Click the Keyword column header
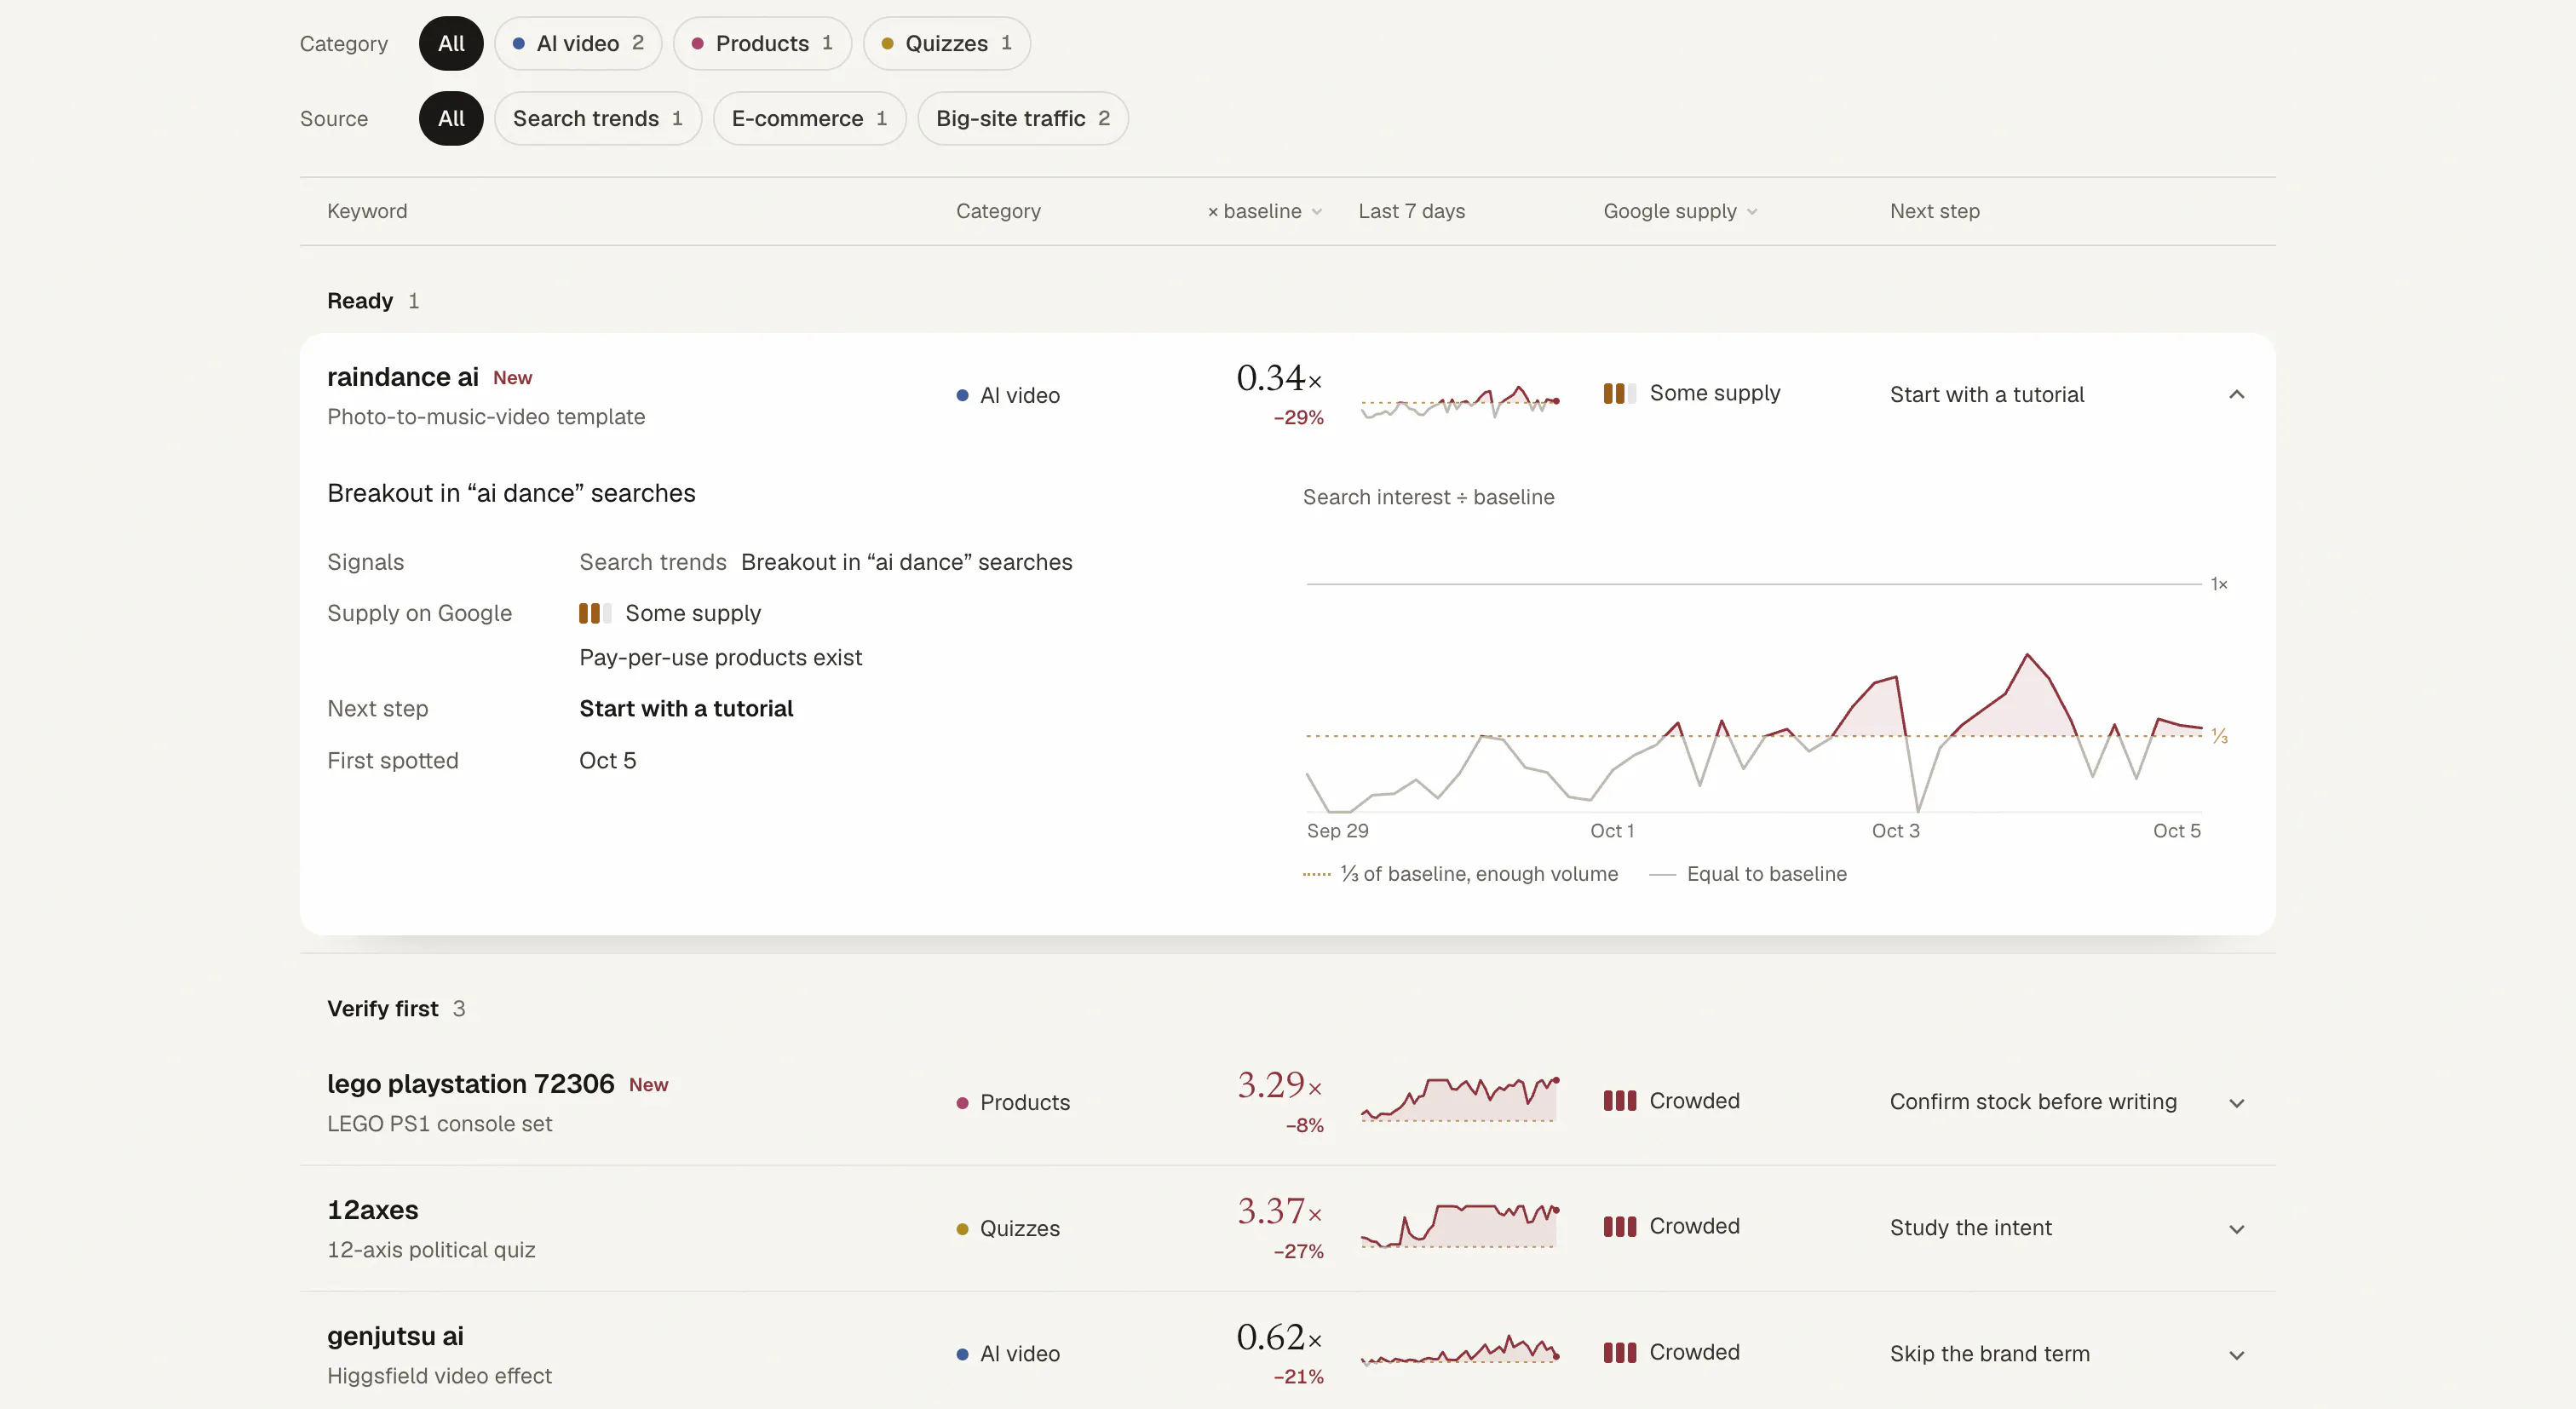 click(367, 211)
